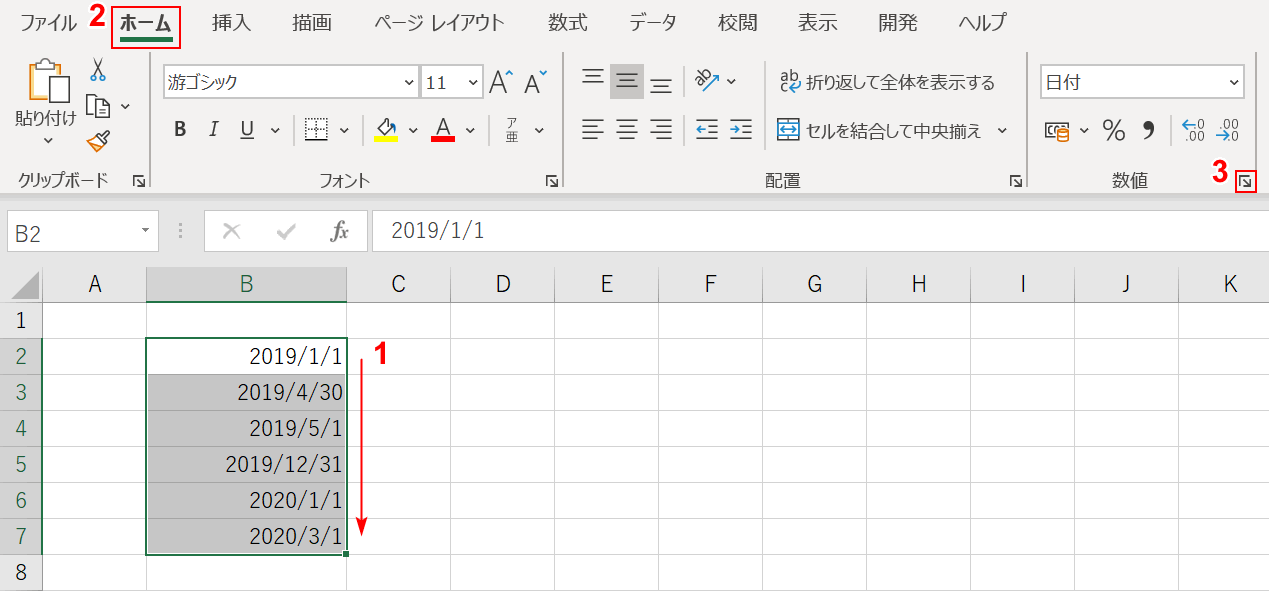1269x591 pixels.
Task: Toggle italic formatting with I
Action: click(213, 129)
